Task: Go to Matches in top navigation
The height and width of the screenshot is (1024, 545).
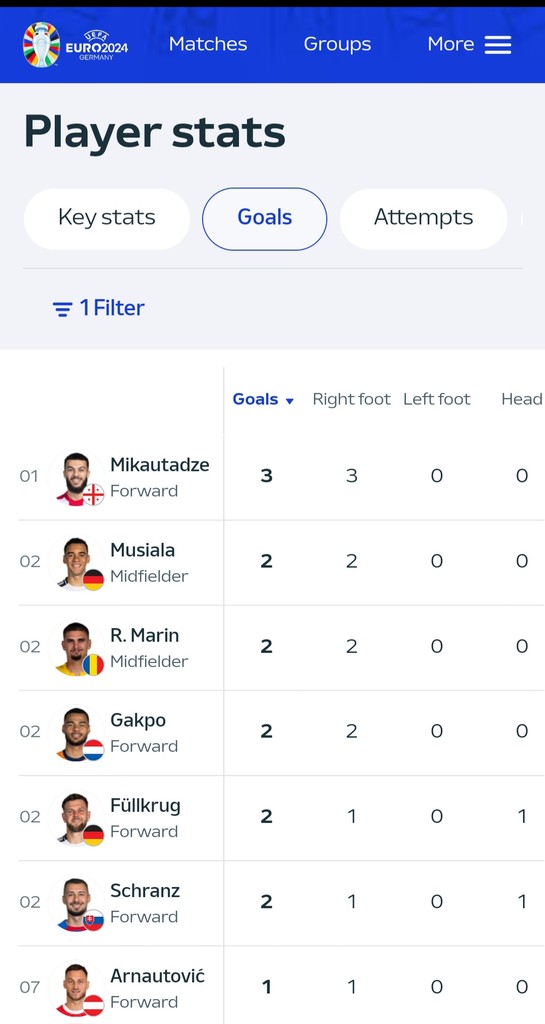Action: [x=208, y=44]
